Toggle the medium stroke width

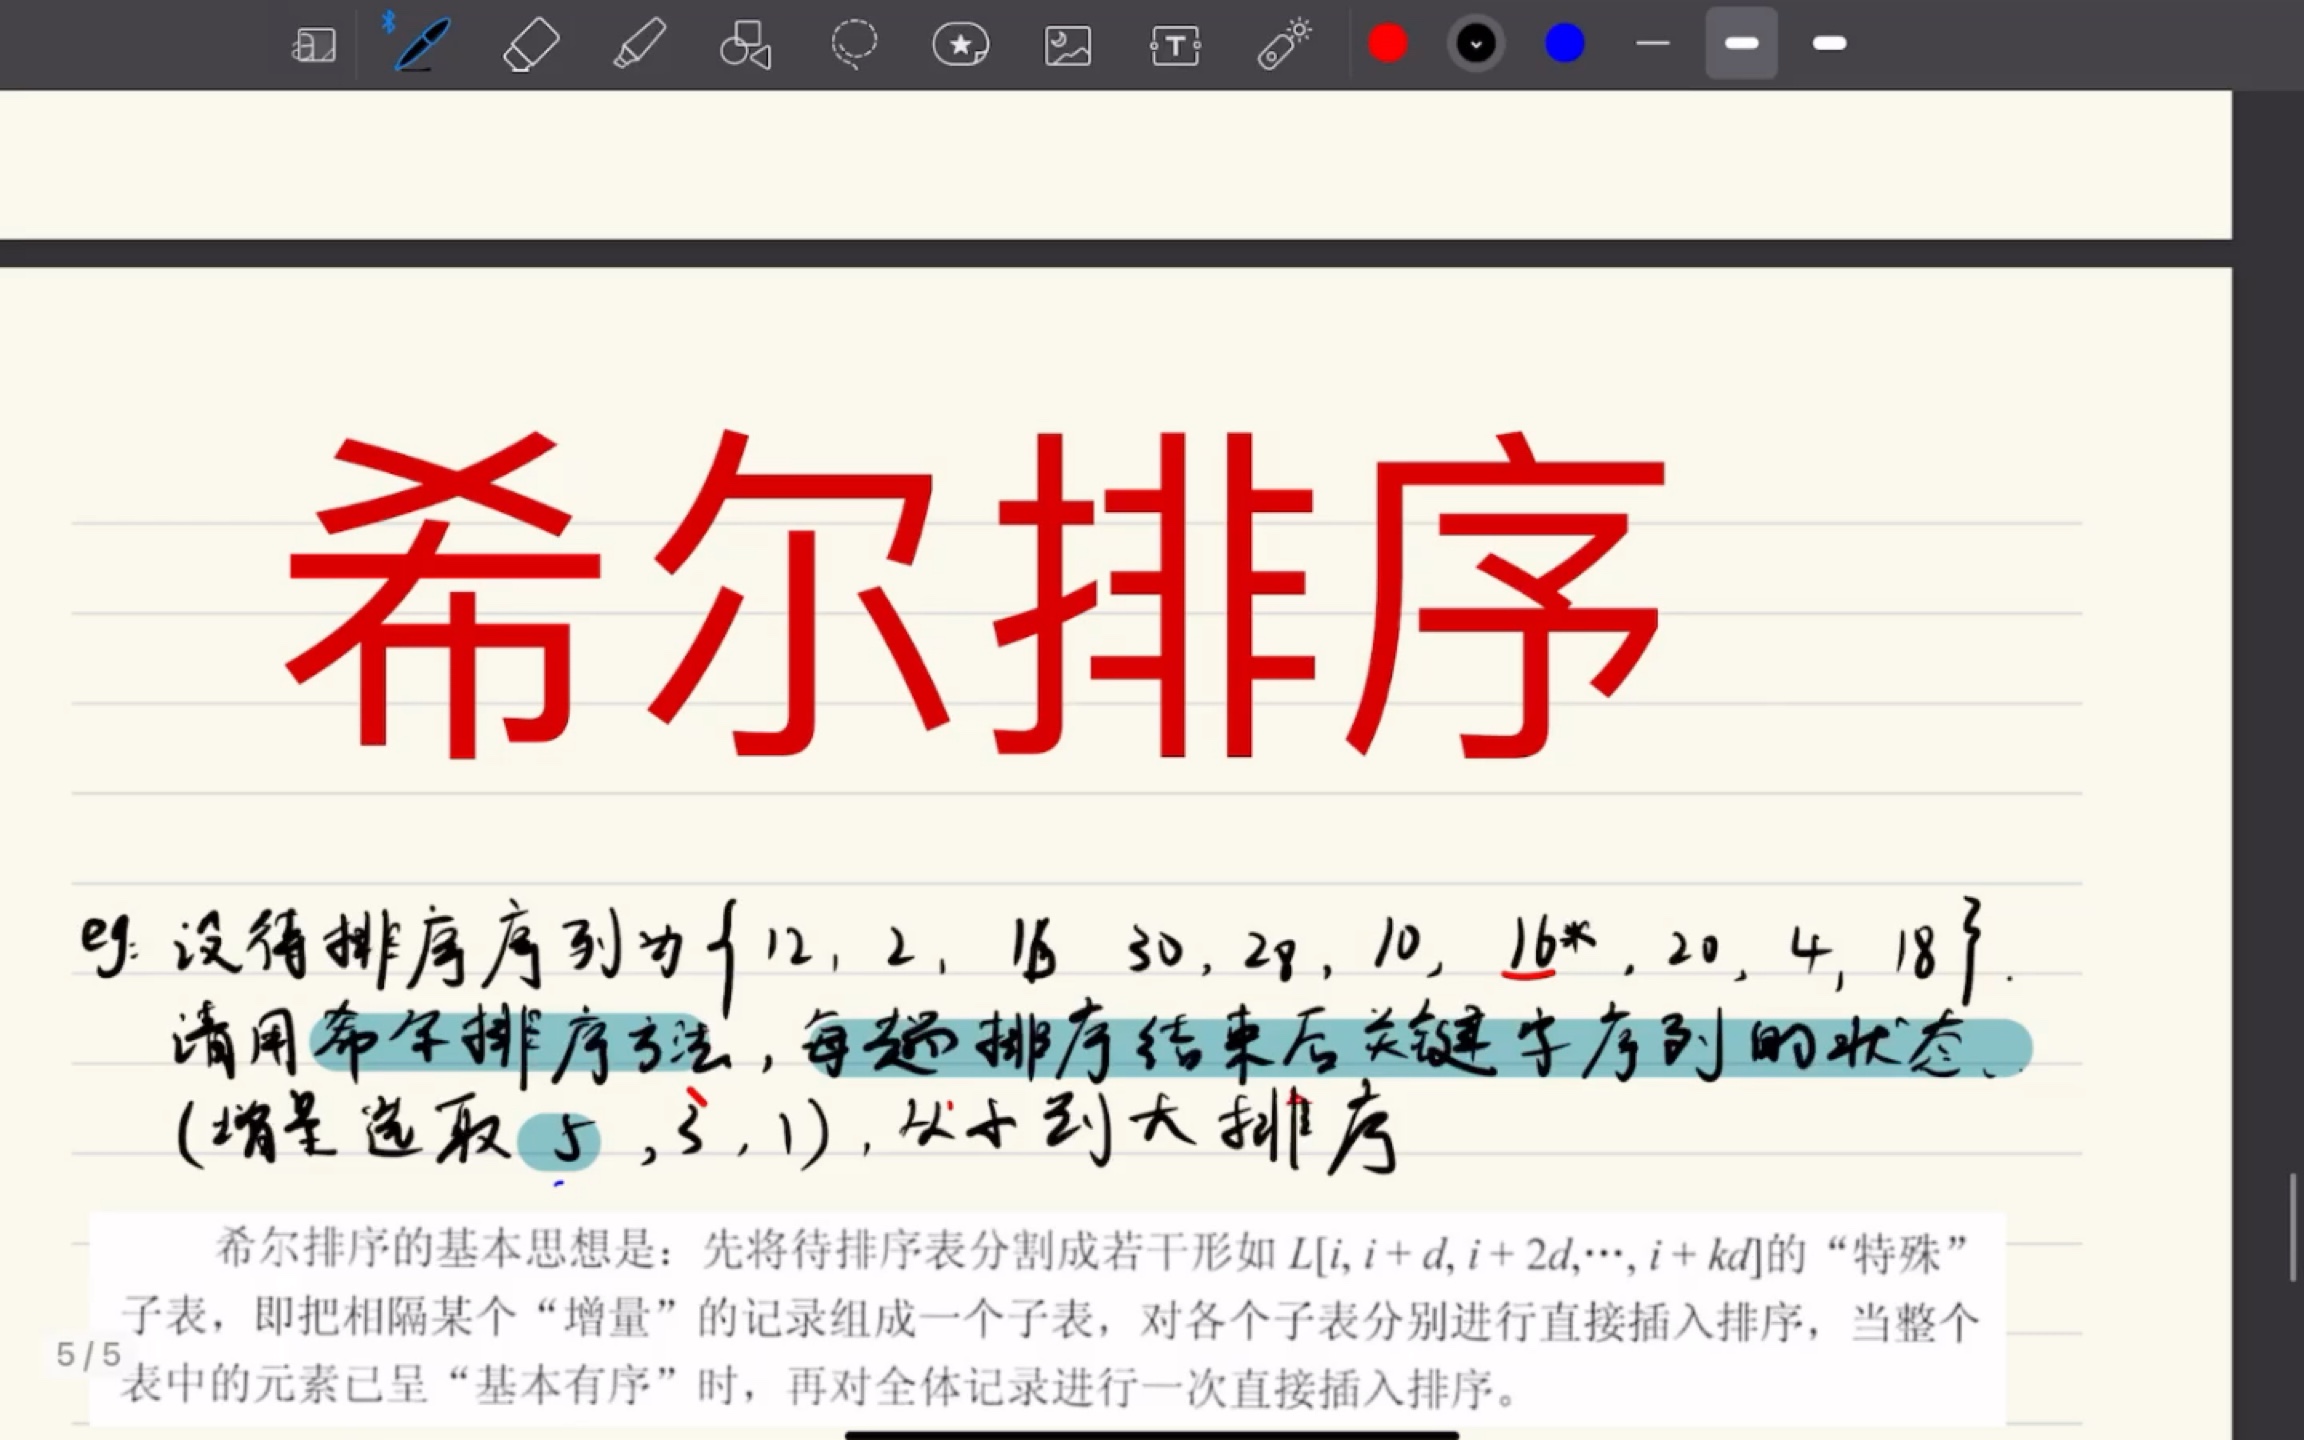pos(1741,44)
